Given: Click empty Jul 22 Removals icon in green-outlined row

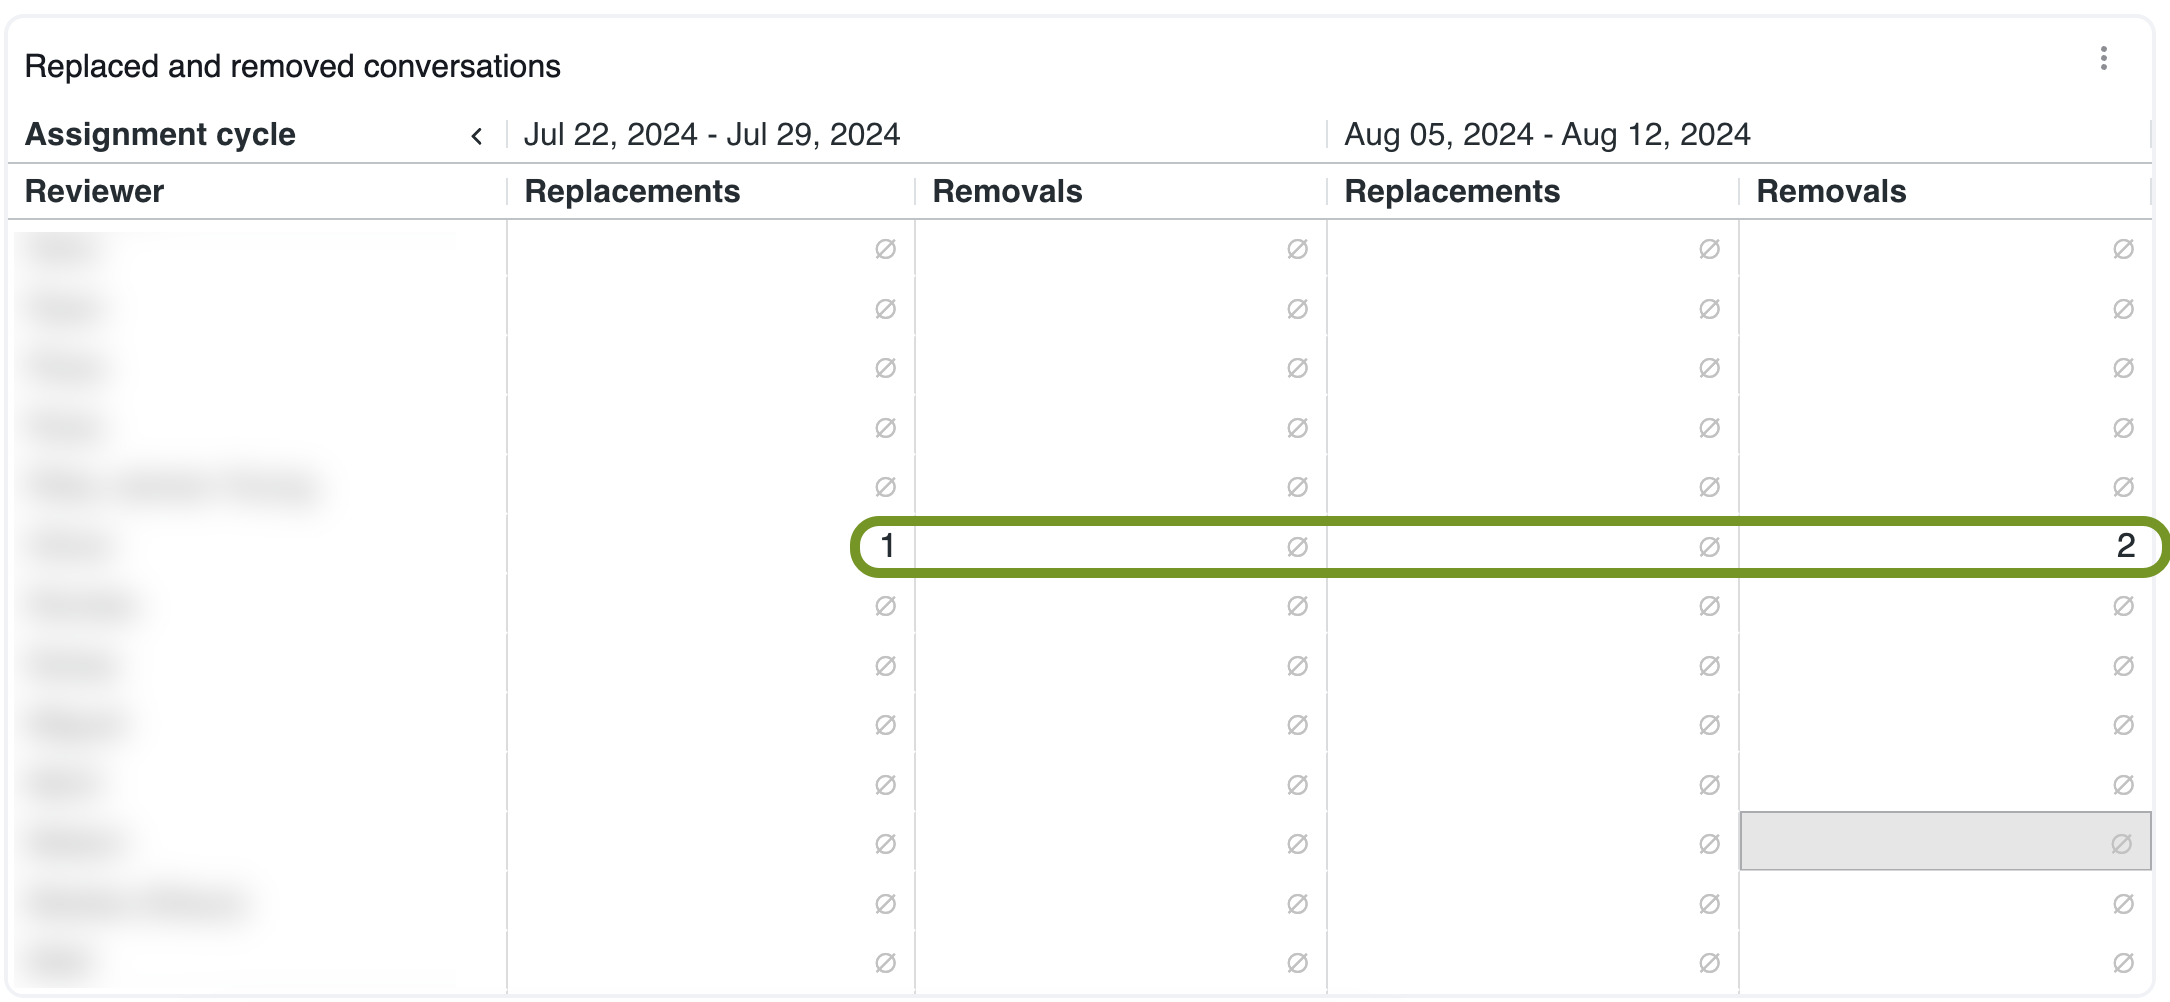Looking at the screenshot, I should pyautogui.click(x=1297, y=547).
